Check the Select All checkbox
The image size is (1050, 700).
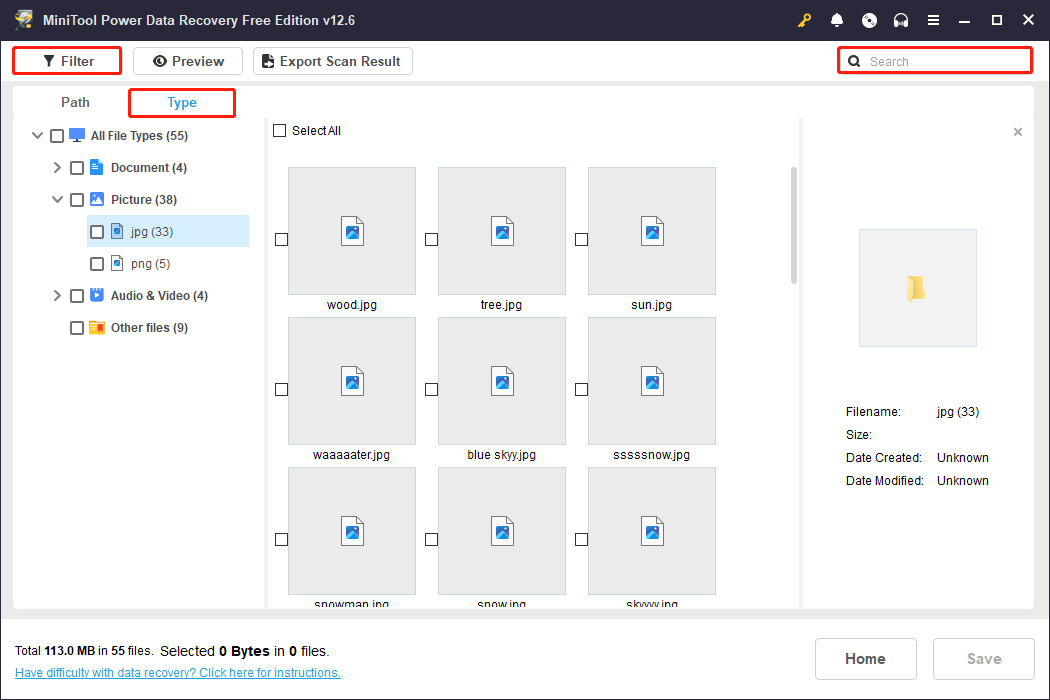[280, 131]
